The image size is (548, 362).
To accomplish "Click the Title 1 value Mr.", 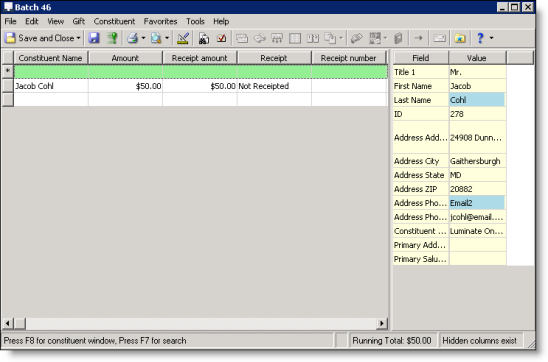I will pos(477,72).
